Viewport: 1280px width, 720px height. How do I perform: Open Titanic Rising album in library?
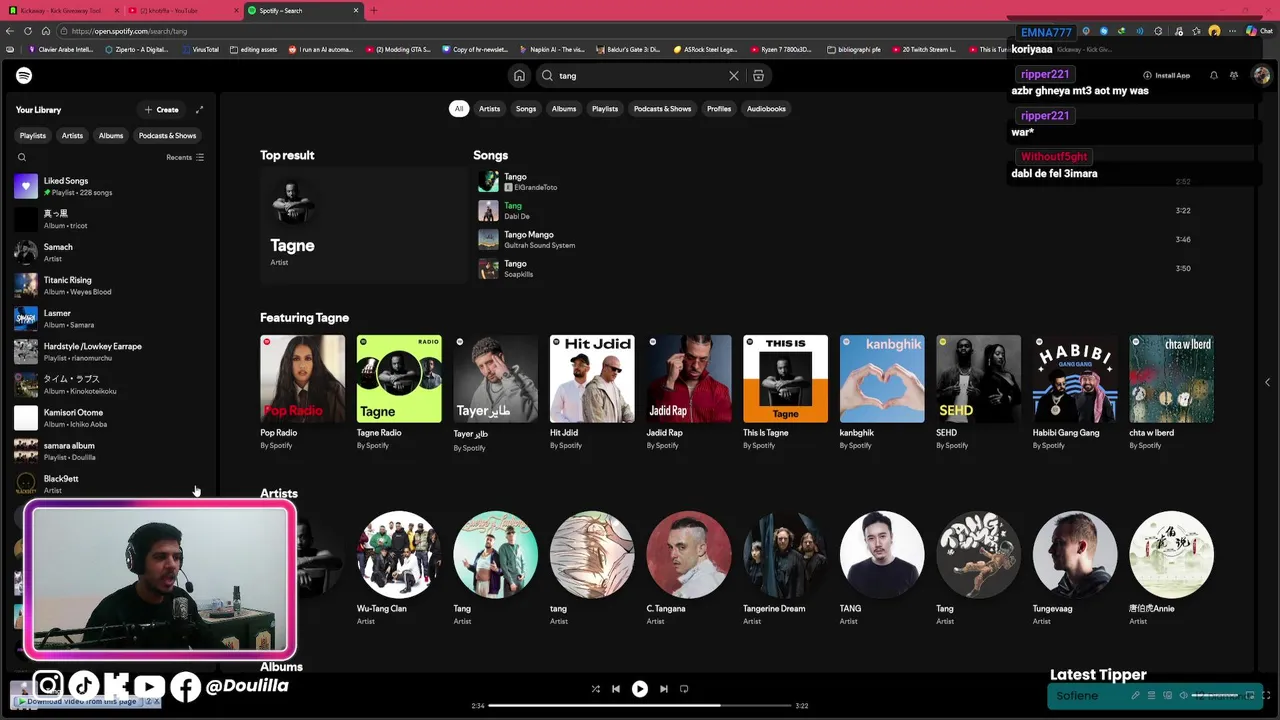[110, 285]
